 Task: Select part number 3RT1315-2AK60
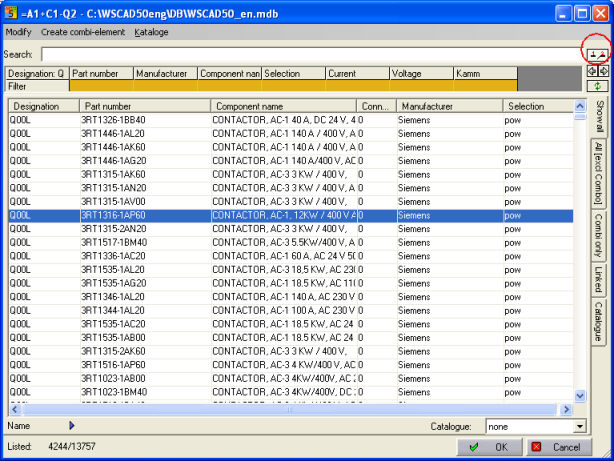coord(114,351)
